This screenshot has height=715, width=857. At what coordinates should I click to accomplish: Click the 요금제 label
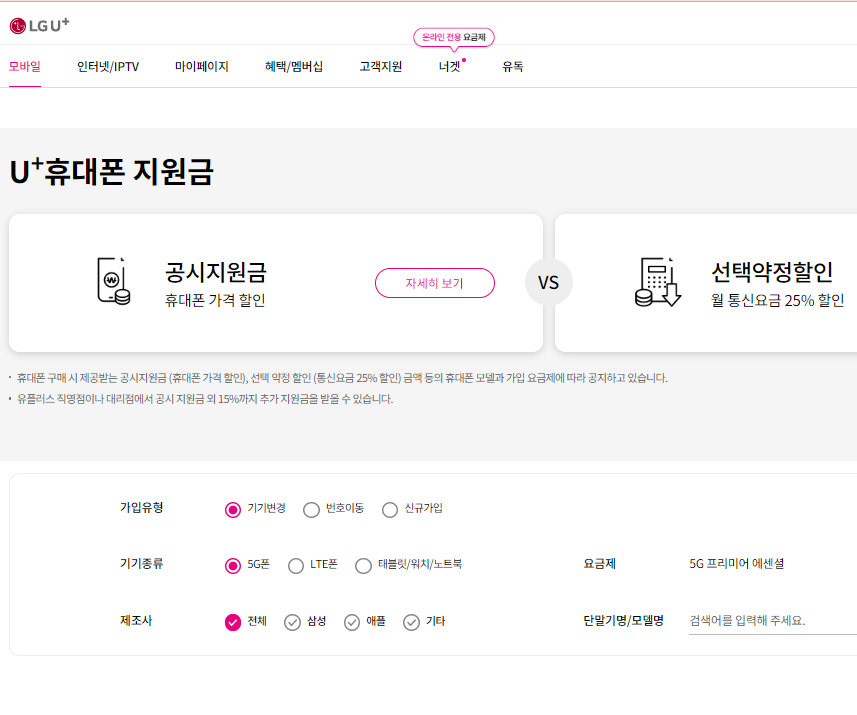click(600, 564)
